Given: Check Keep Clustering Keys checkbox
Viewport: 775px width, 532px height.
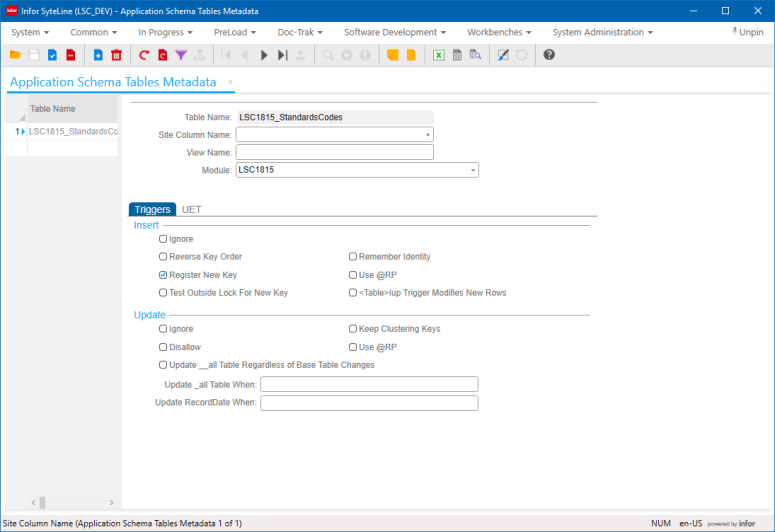Looking at the screenshot, I should click(352, 329).
